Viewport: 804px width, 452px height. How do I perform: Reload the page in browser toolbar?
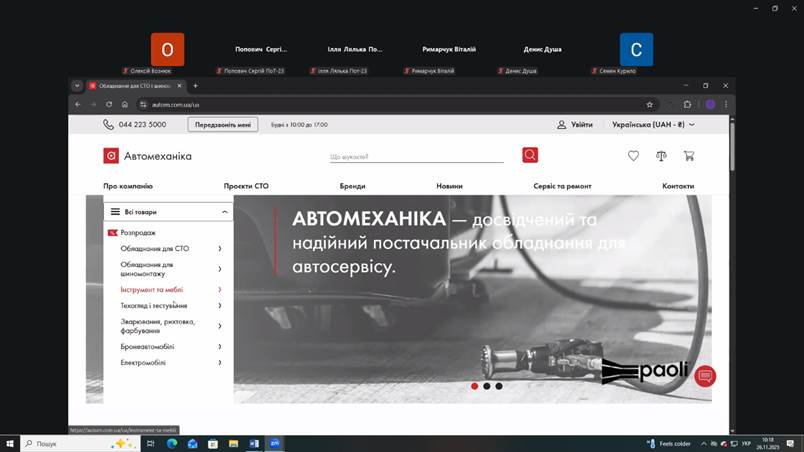point(109,104)
